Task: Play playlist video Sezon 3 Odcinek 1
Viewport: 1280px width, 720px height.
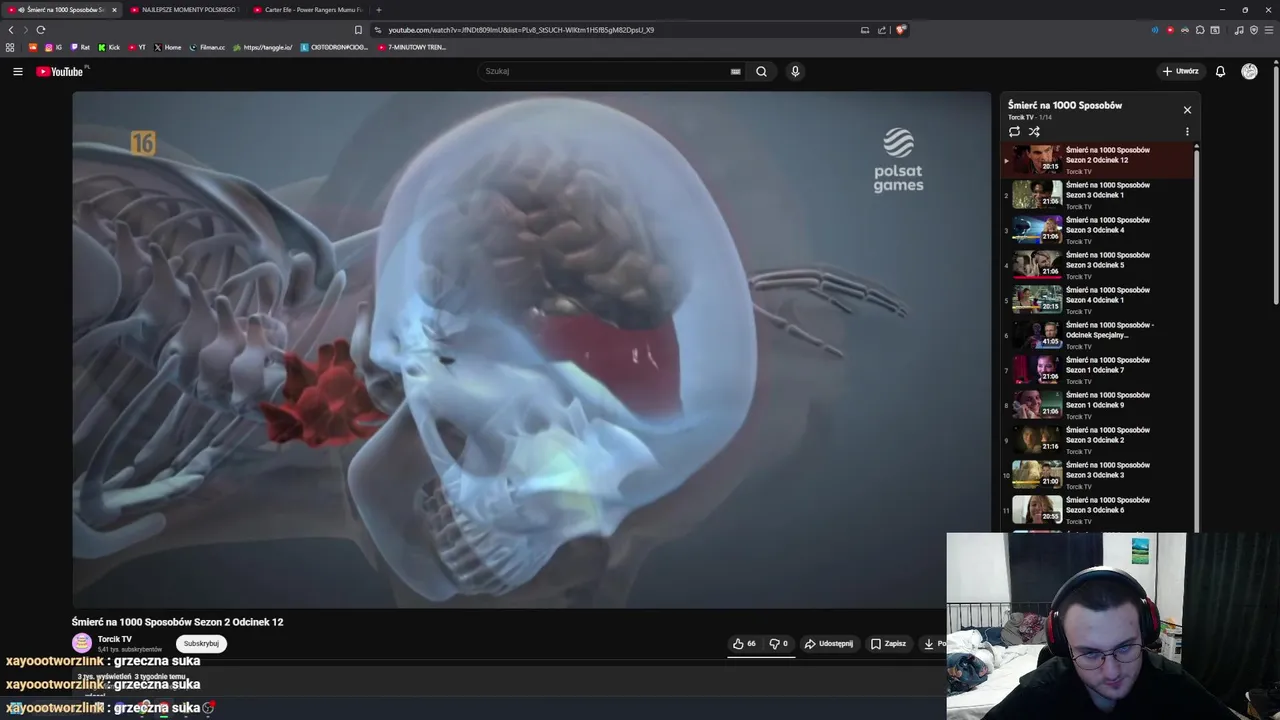Action: tap(1097, 195)
